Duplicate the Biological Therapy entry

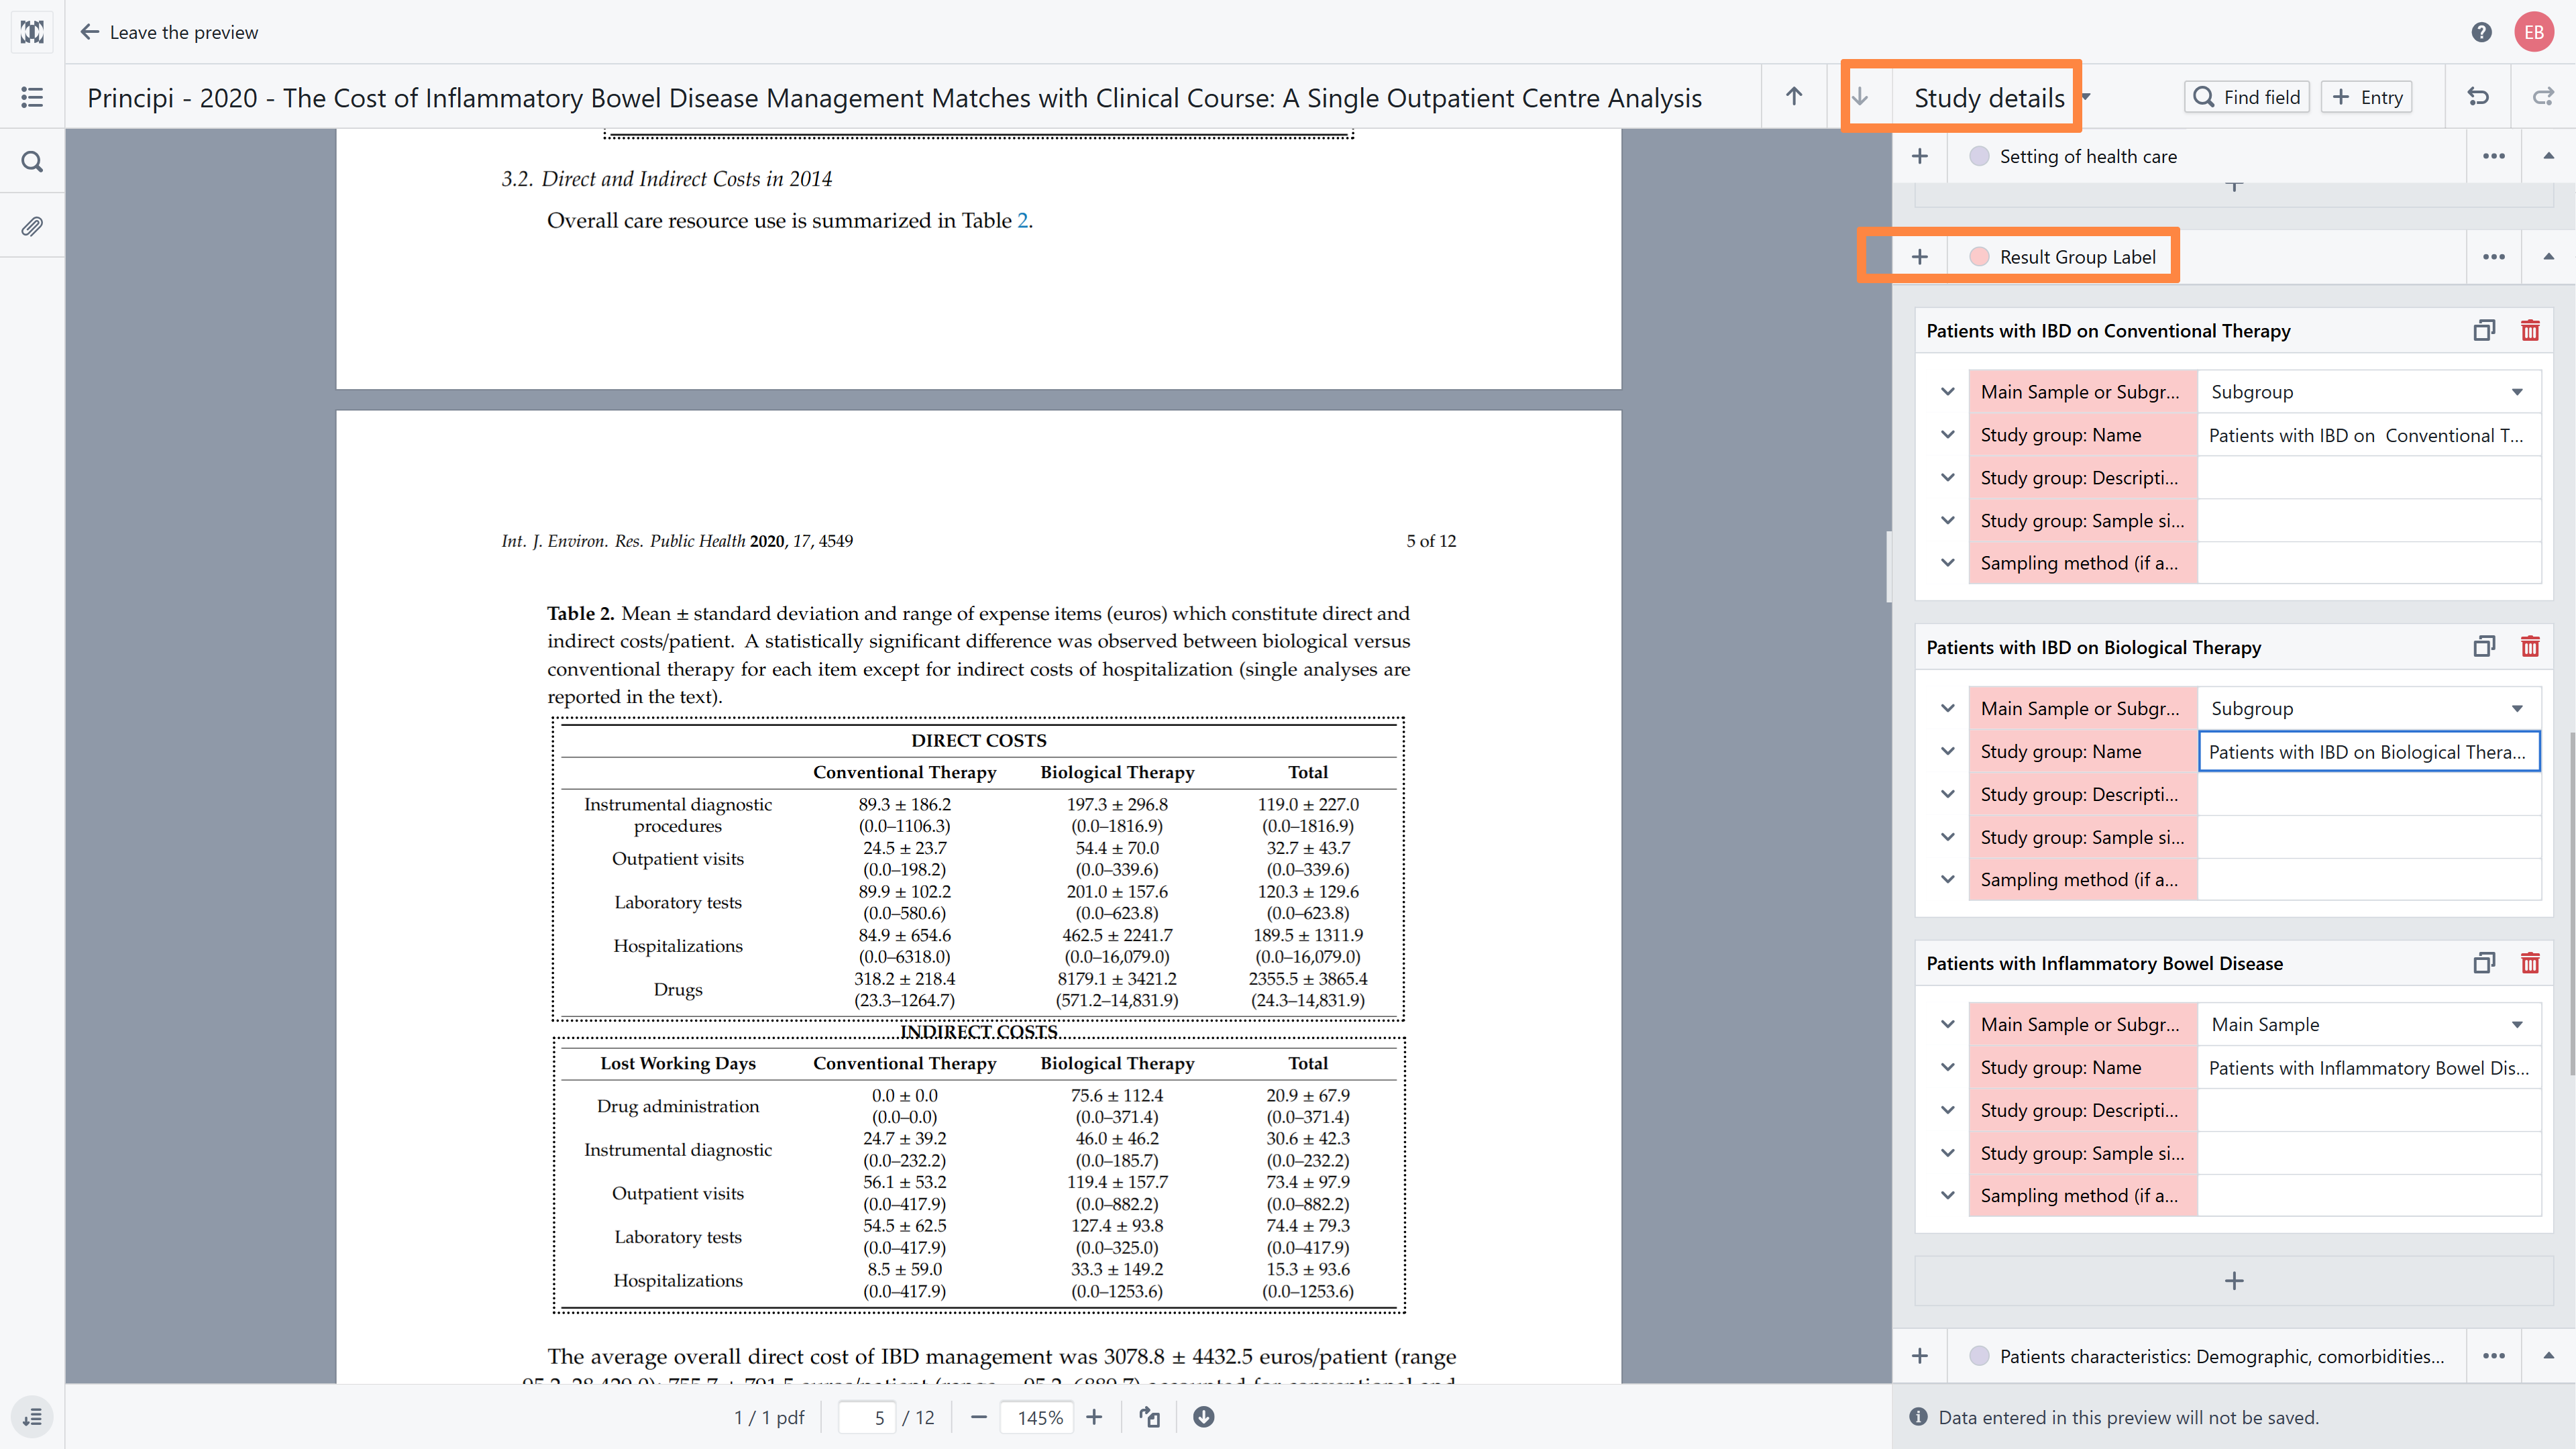pyautogui.click(x=2484, y=647)
